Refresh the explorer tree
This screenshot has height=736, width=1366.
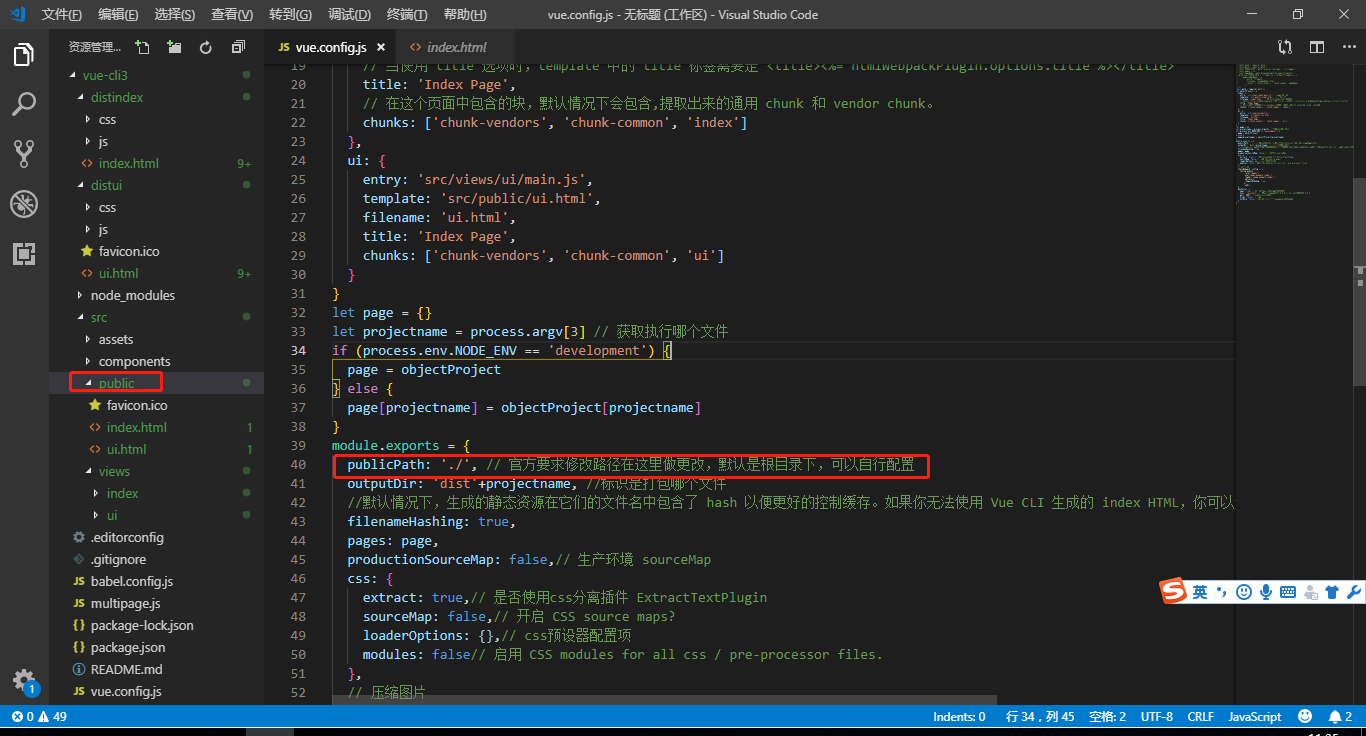click(x=206, y=47)
